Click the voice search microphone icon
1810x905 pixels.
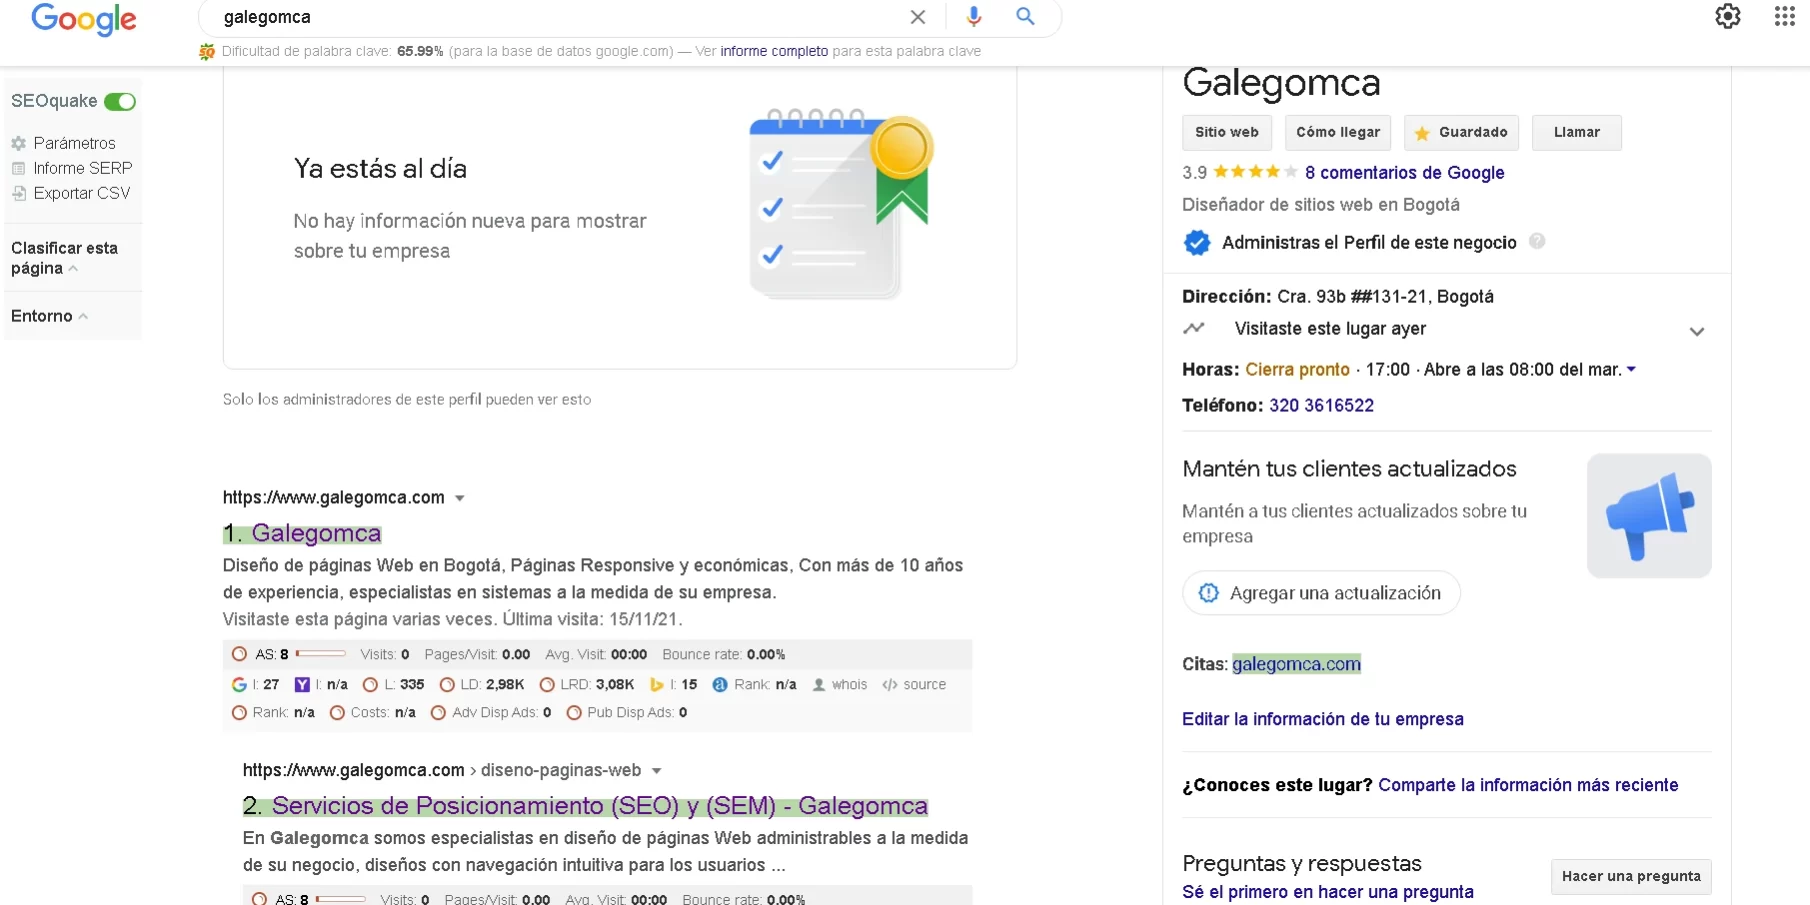972,17
